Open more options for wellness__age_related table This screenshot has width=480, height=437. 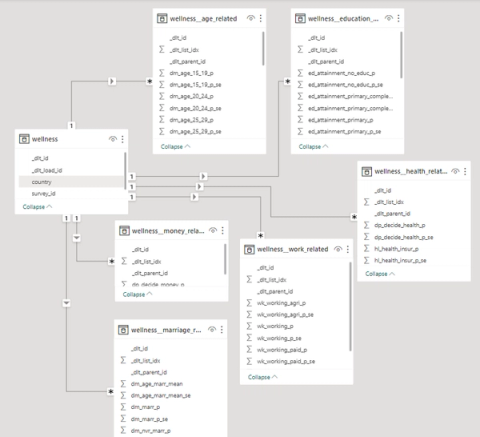click(x=261, y=18)
